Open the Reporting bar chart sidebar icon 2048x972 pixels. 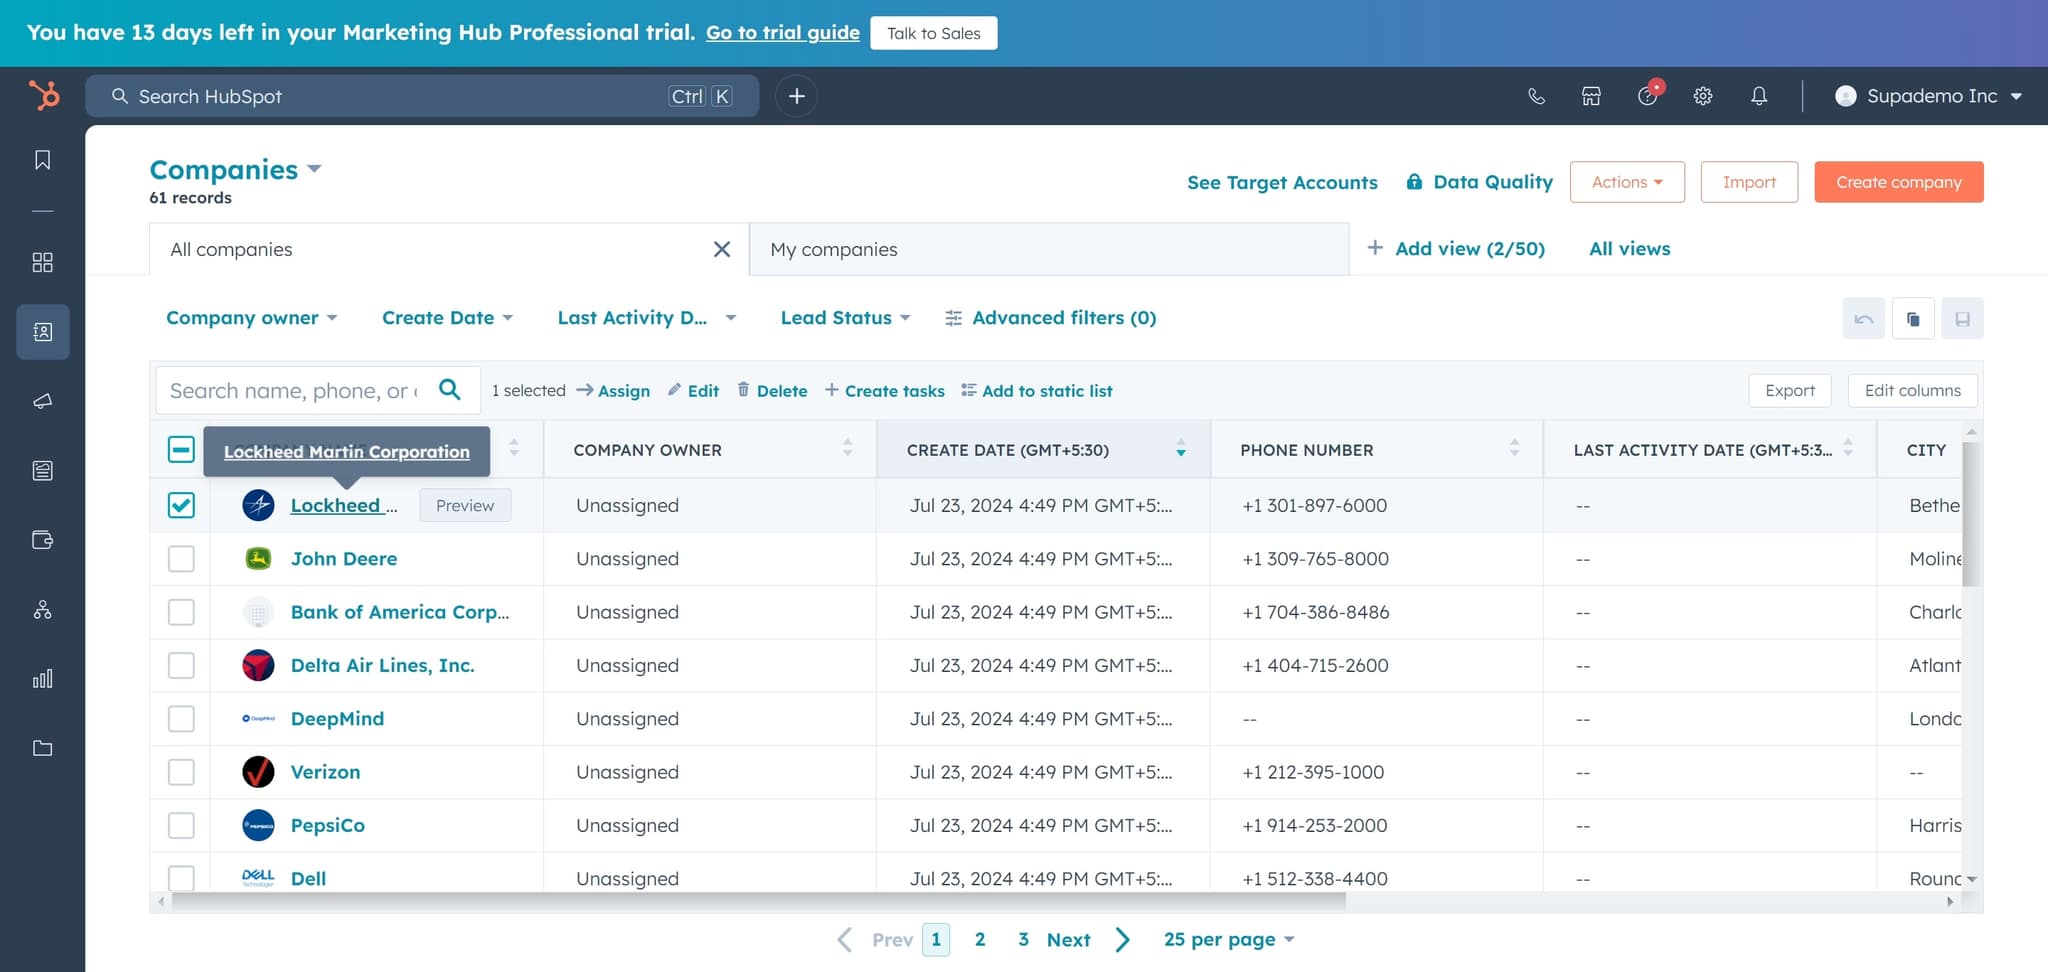(x=42, y=679)
